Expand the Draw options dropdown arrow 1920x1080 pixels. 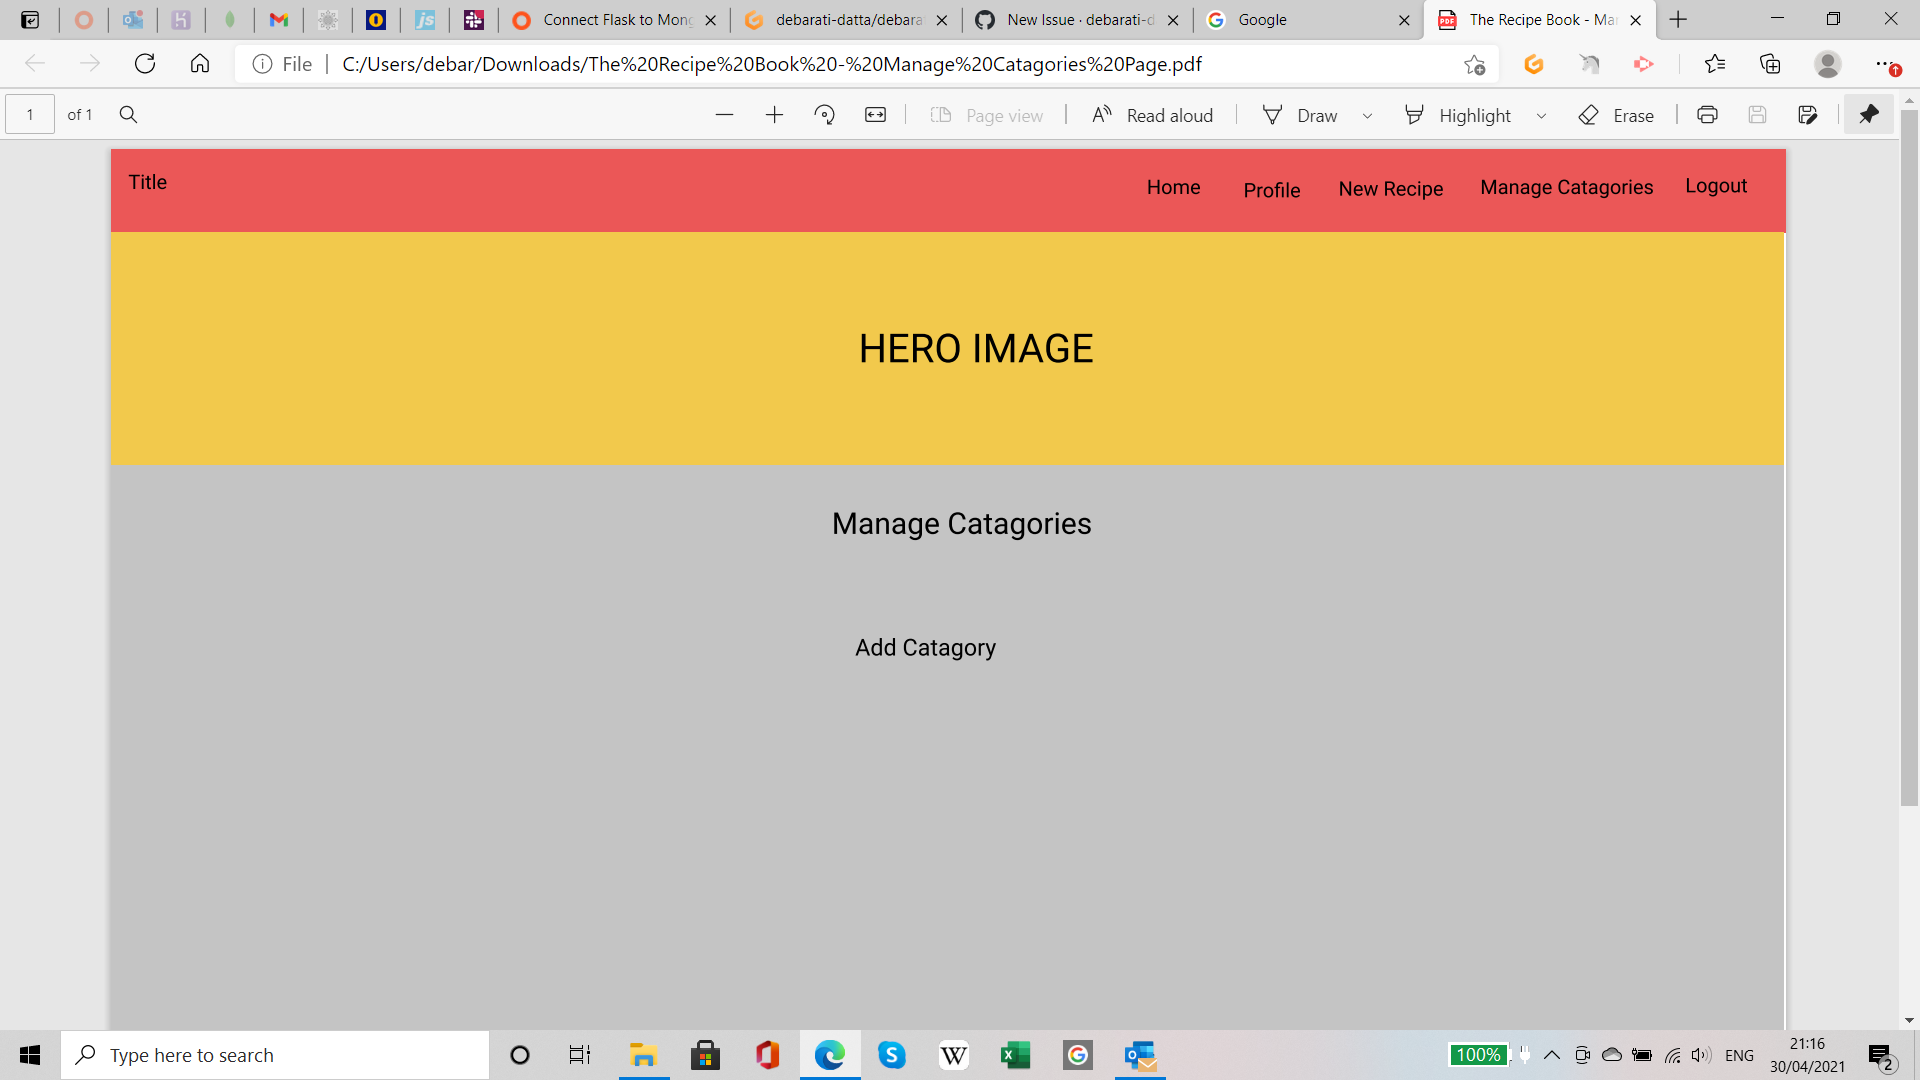1367,116
